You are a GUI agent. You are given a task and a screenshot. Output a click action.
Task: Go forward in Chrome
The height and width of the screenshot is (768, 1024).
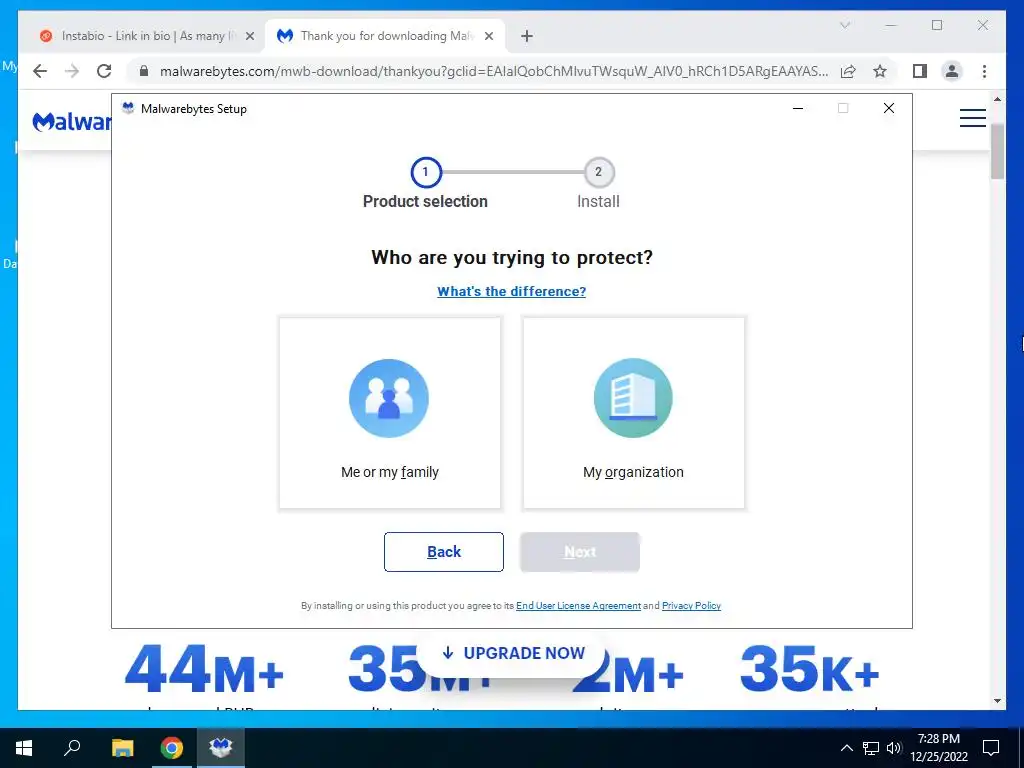[72, 71]
